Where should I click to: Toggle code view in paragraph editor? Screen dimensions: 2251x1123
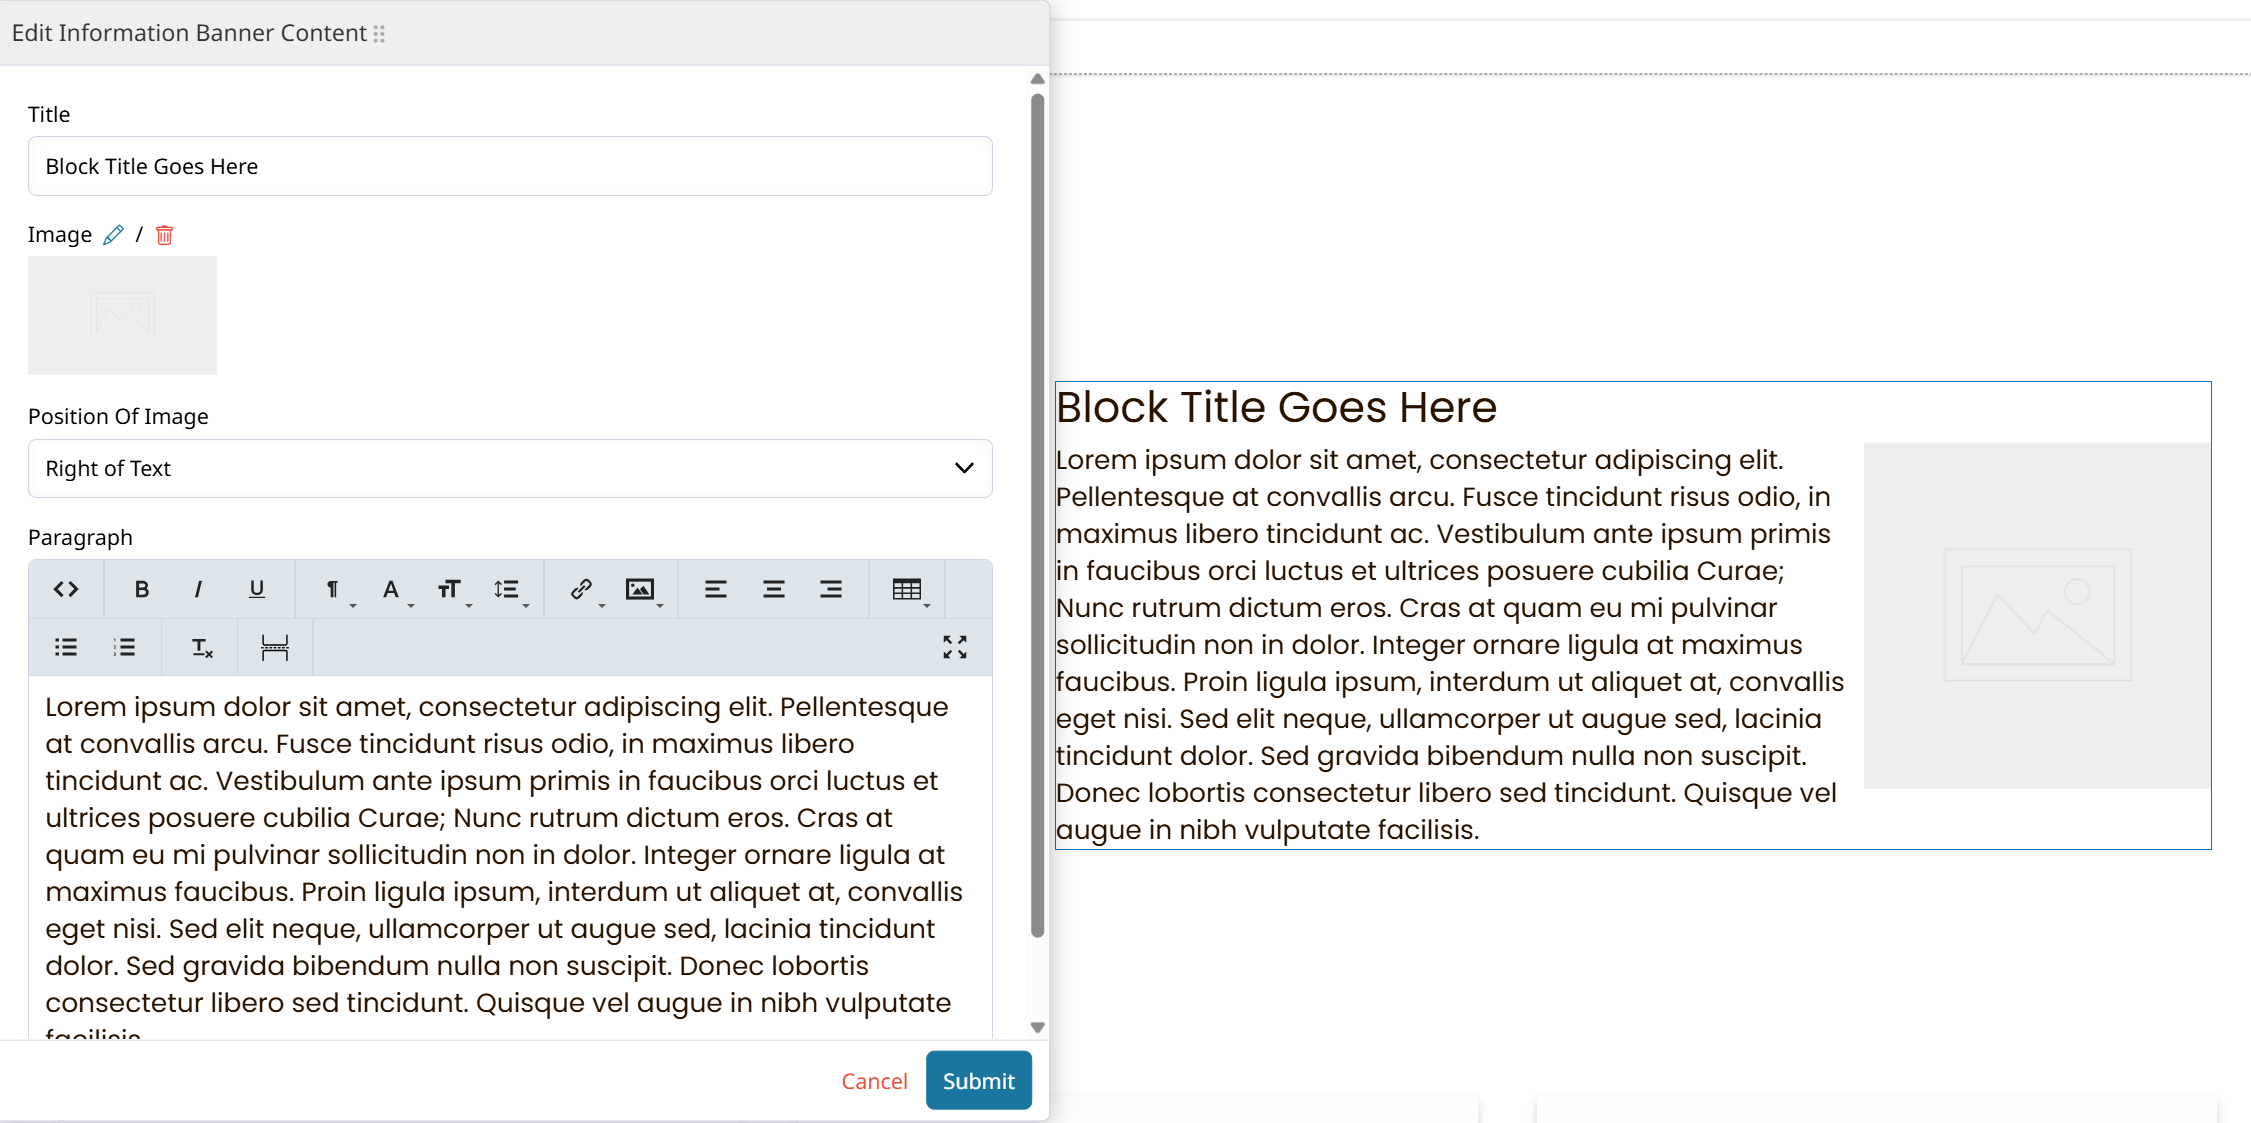[x=66, y=589]
